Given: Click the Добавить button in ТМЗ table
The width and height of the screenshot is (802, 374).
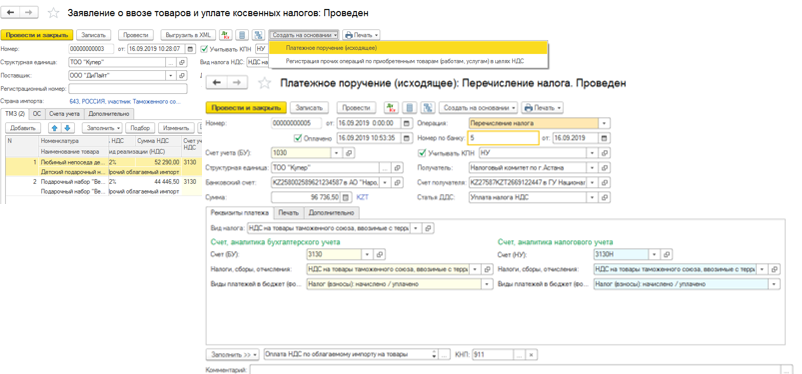Looking at the screenshot, I should 23,127.
